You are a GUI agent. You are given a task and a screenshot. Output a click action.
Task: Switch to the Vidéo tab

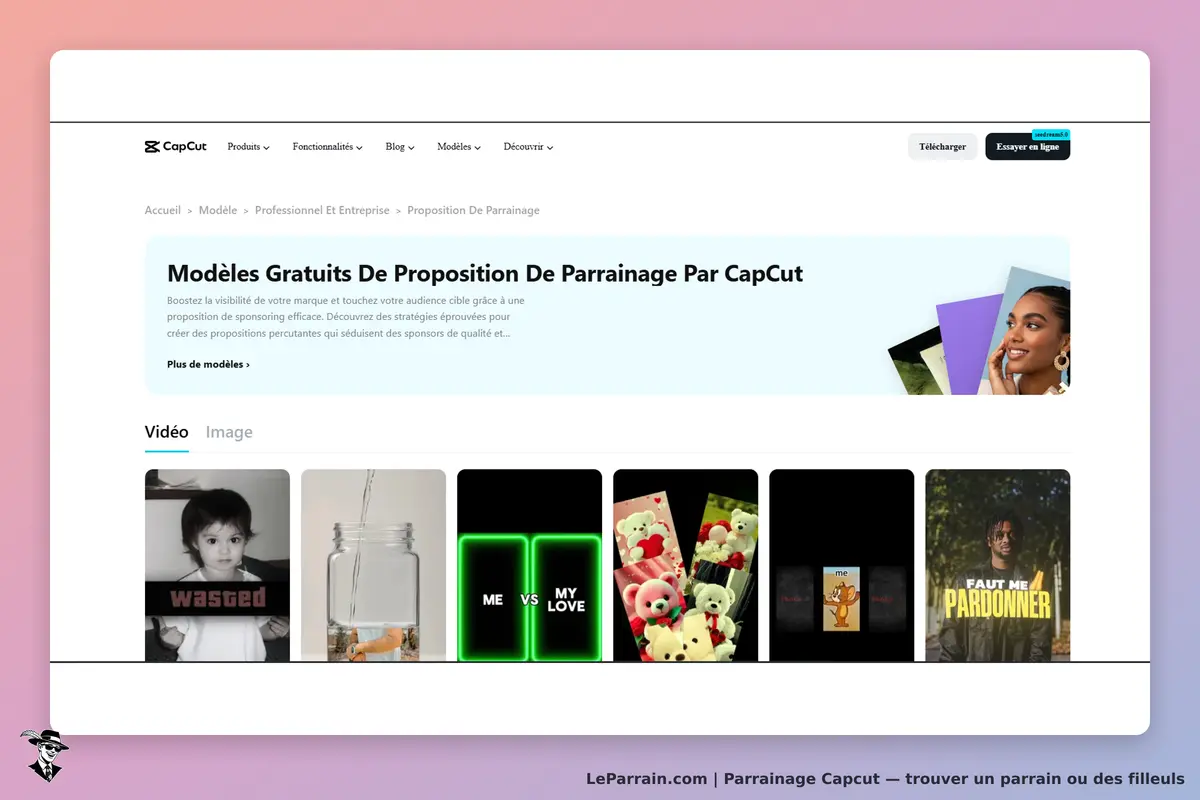click(x=167, y=433)
